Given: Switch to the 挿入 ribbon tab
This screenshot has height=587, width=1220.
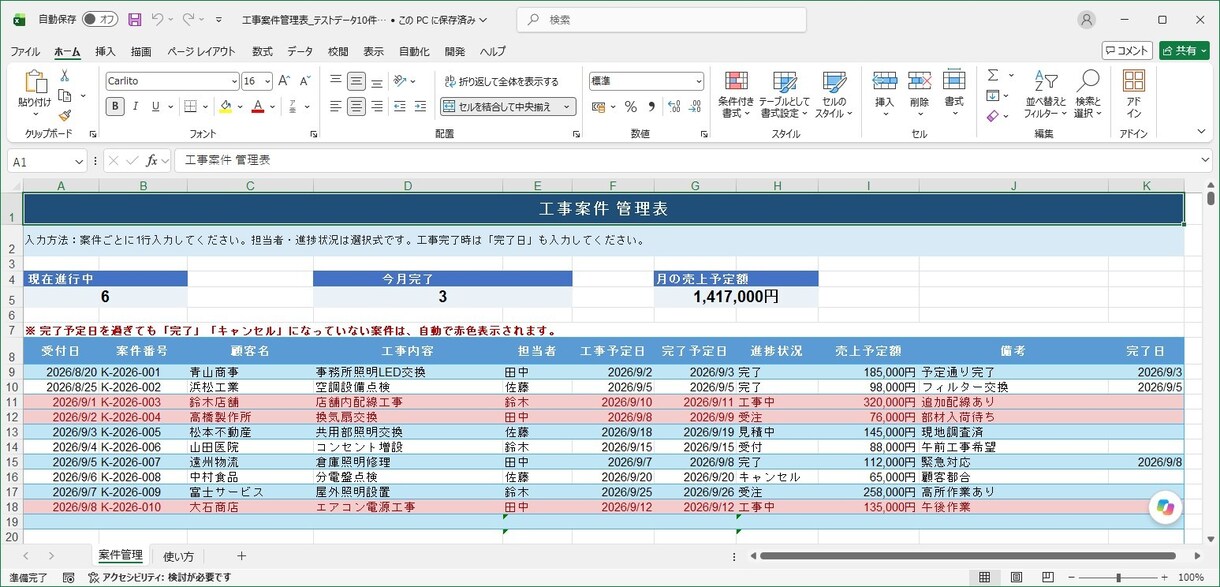Looking at the screenshot, I should 105,51.
